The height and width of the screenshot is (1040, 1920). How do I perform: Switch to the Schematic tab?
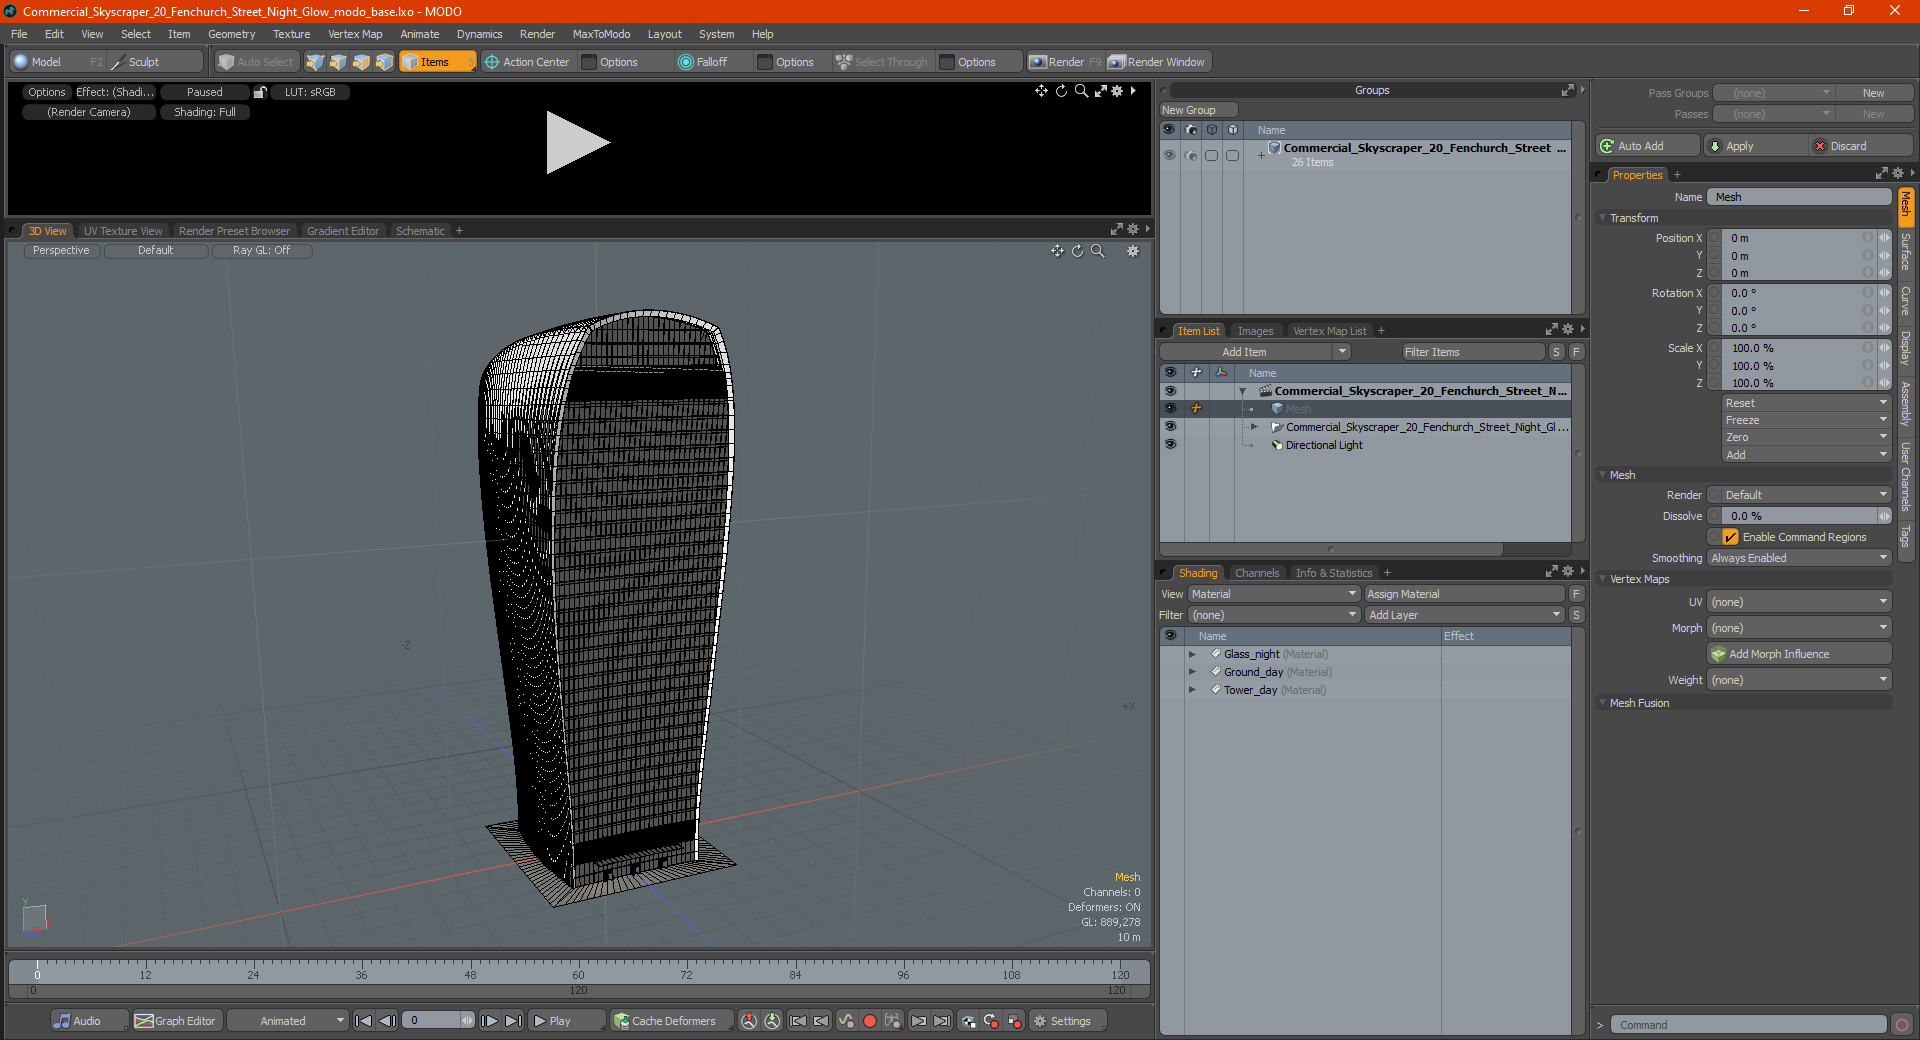[420, 231]
